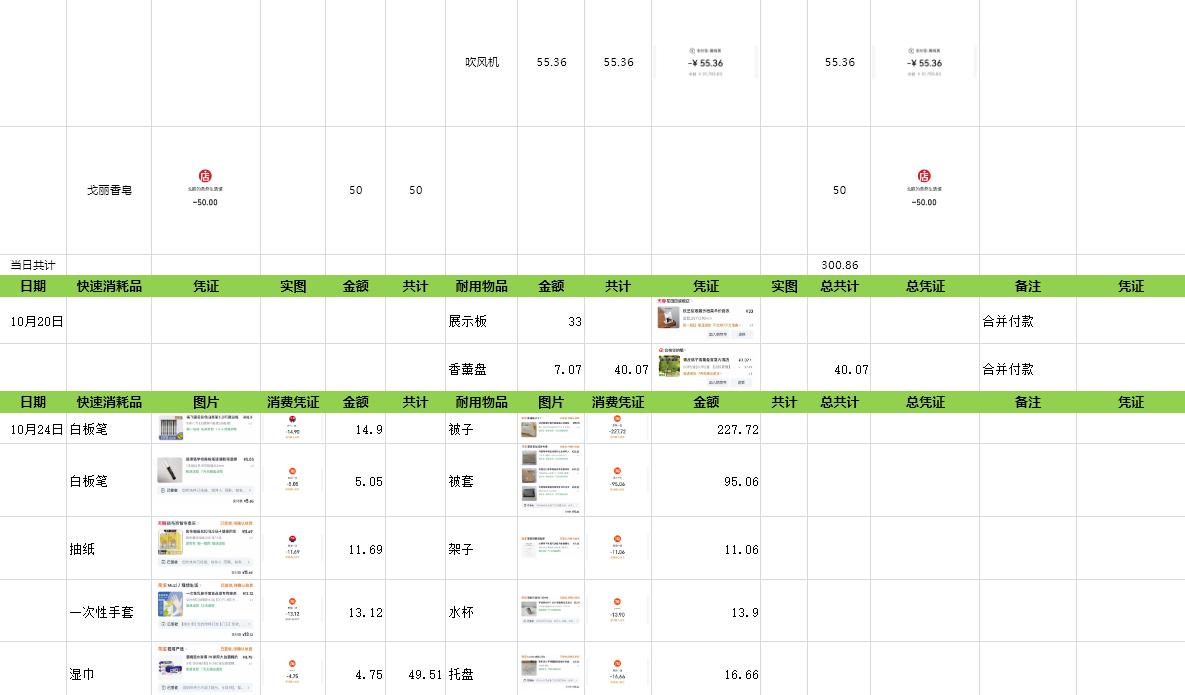
Task: Click the -13.90 receipt icon for 水杯
Action: [x=619, y=609]
